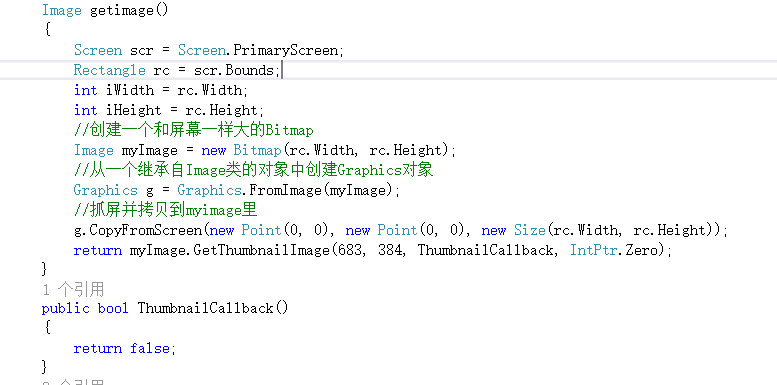This screenshot has width=777, height=385.
Task: Click the 'return false' statement
Action: pyautogui.click(x=122, y=348)
